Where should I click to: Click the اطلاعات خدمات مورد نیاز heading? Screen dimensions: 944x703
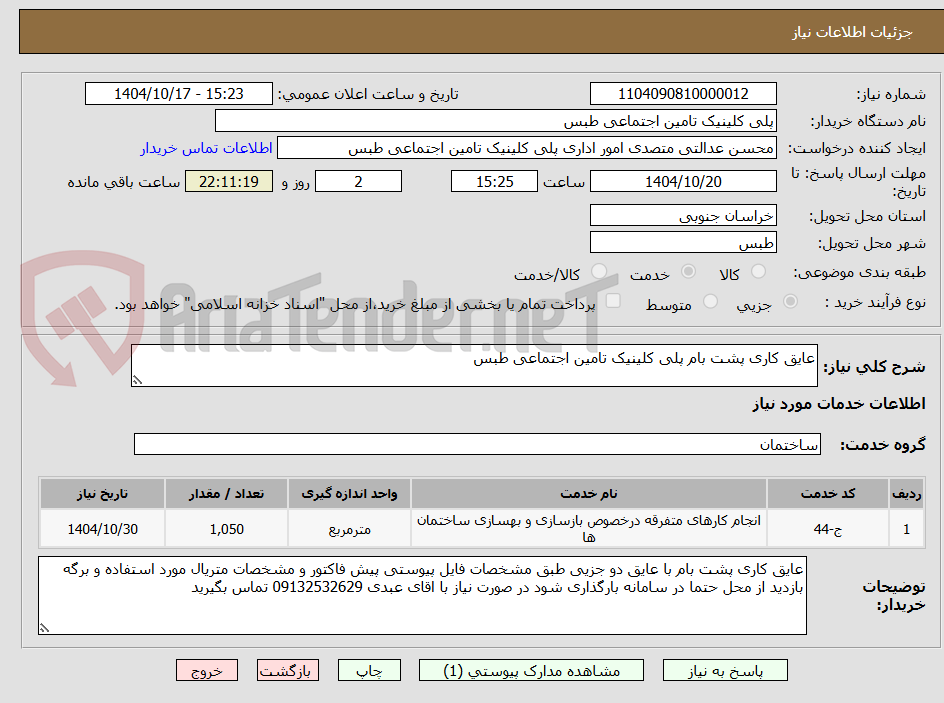[839, 403]
